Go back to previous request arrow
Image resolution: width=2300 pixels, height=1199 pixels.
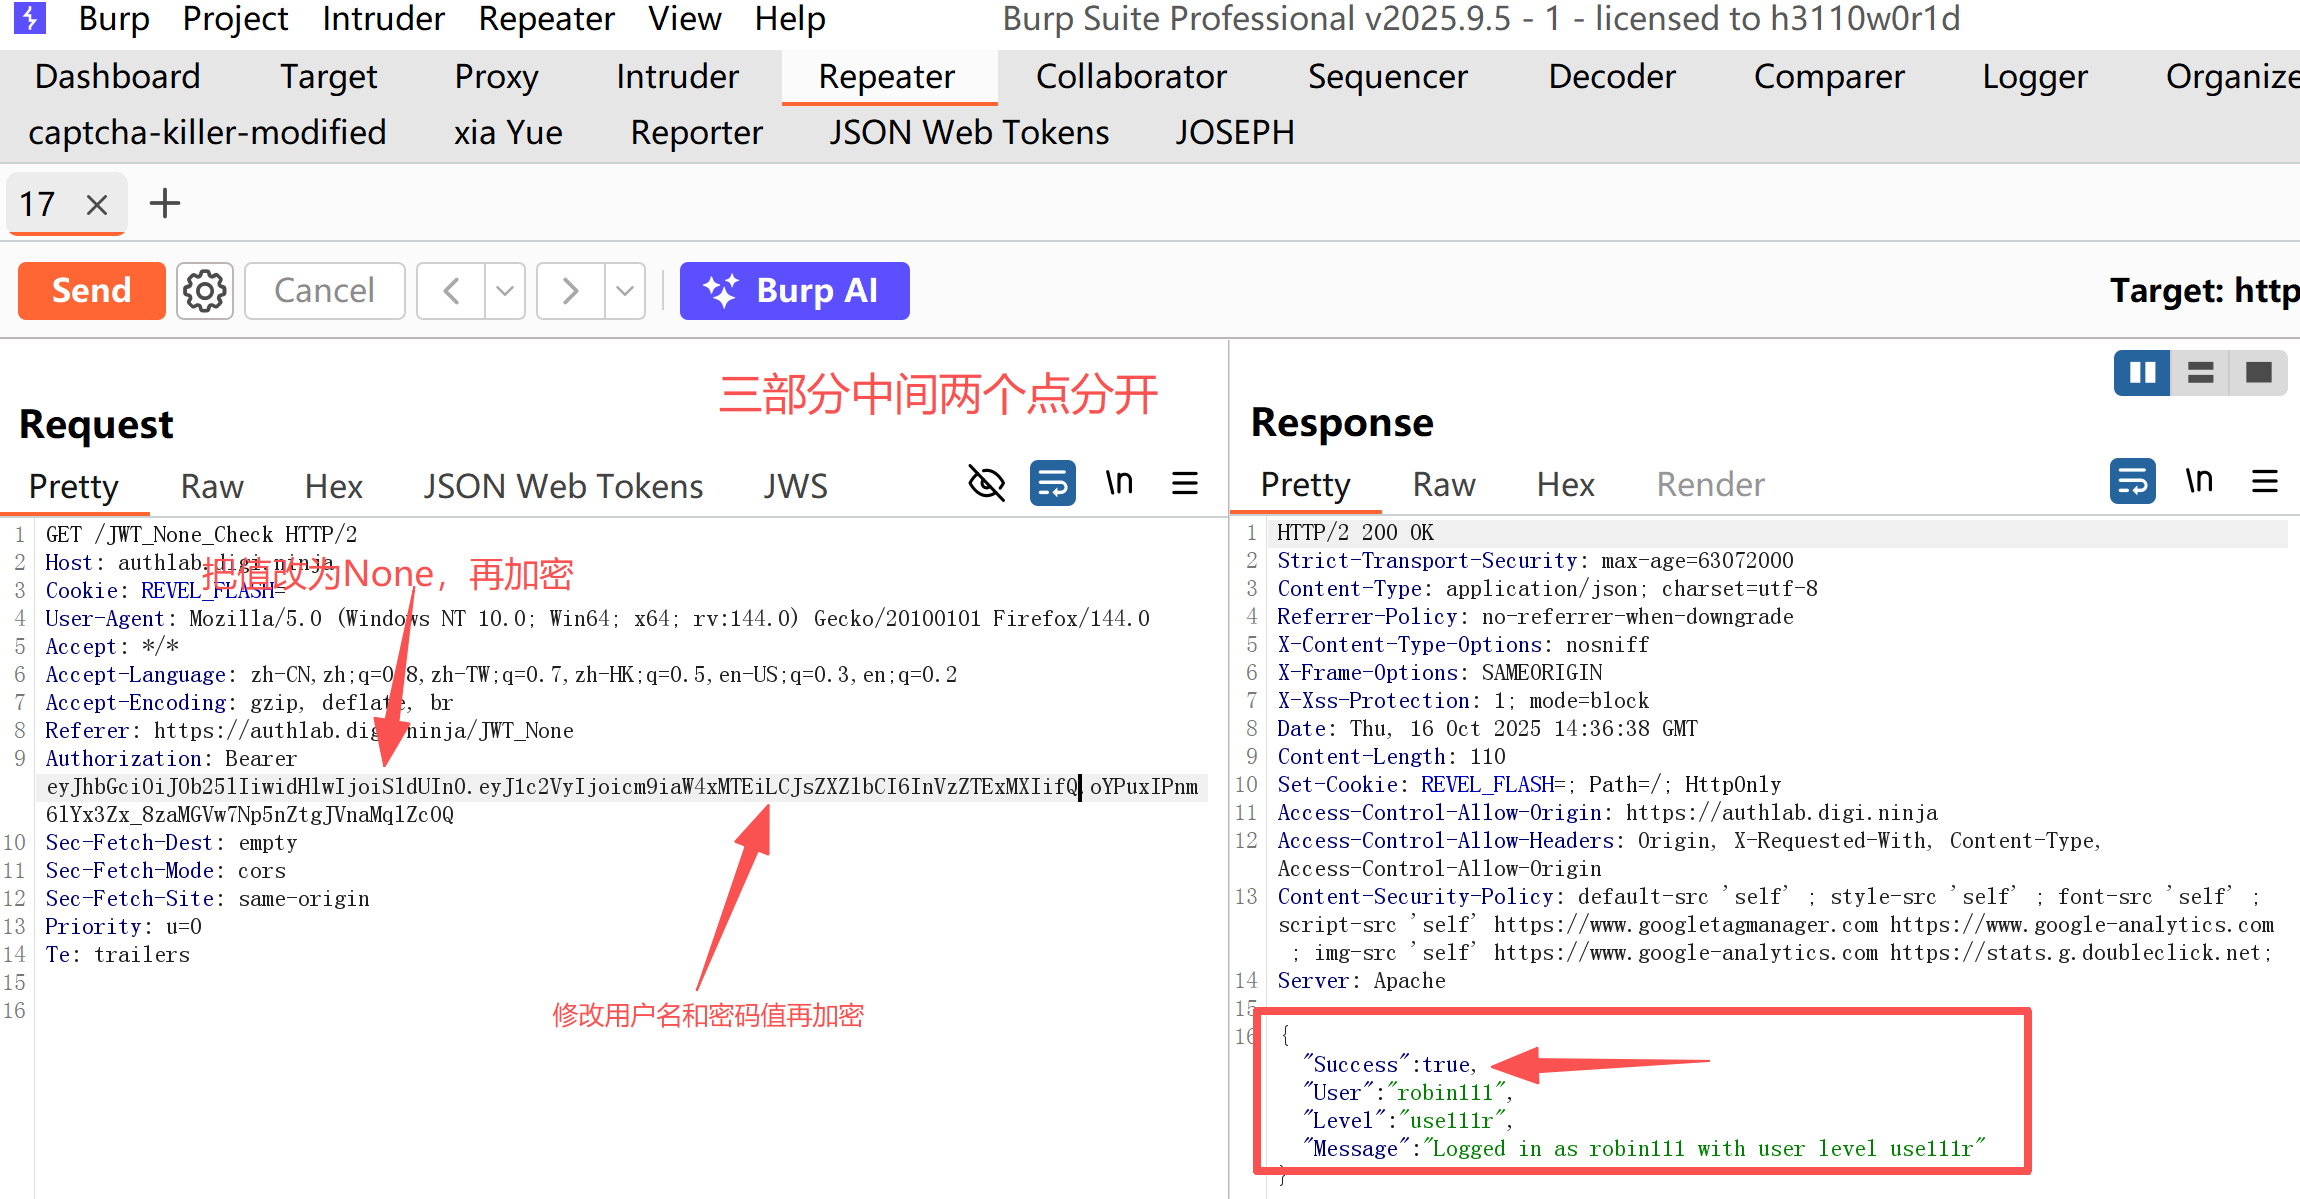[x=451, y=291]
